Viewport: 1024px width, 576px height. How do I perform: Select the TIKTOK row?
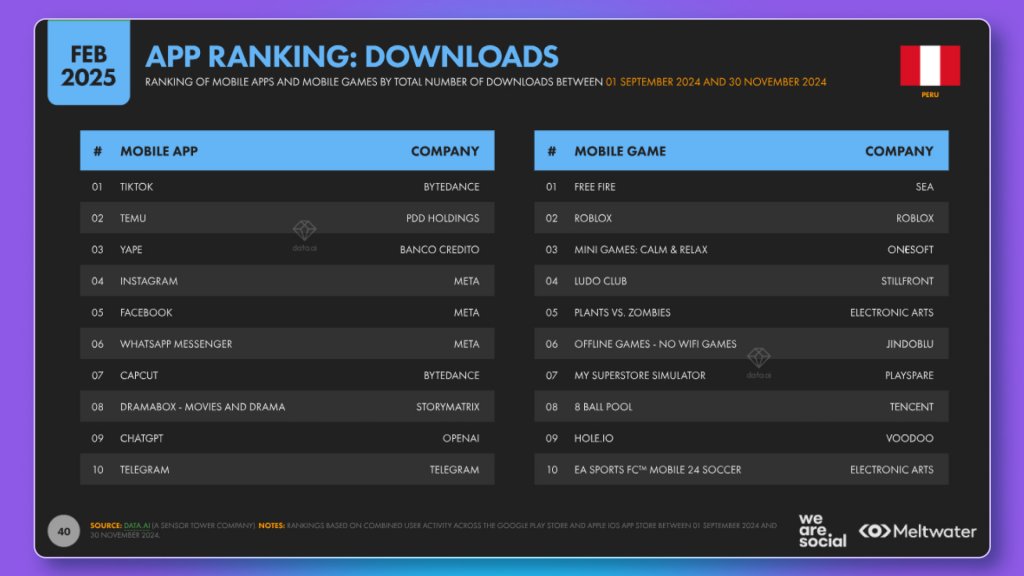[287, 187]
